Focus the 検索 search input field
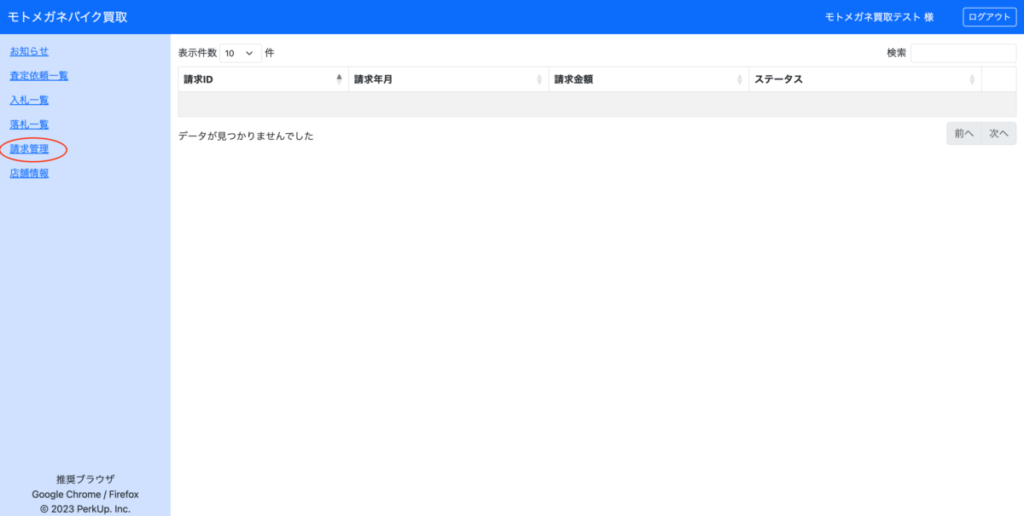 point(962,53)
